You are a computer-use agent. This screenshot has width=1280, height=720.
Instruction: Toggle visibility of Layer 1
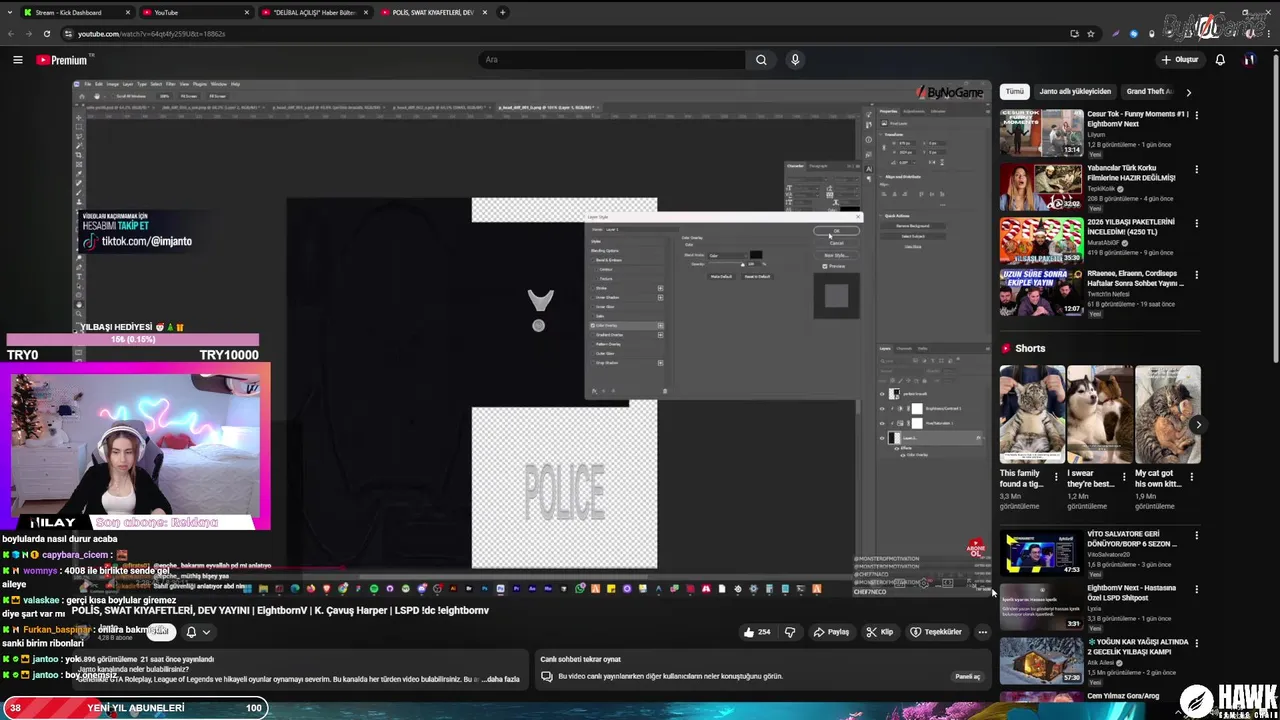[882, 438]
